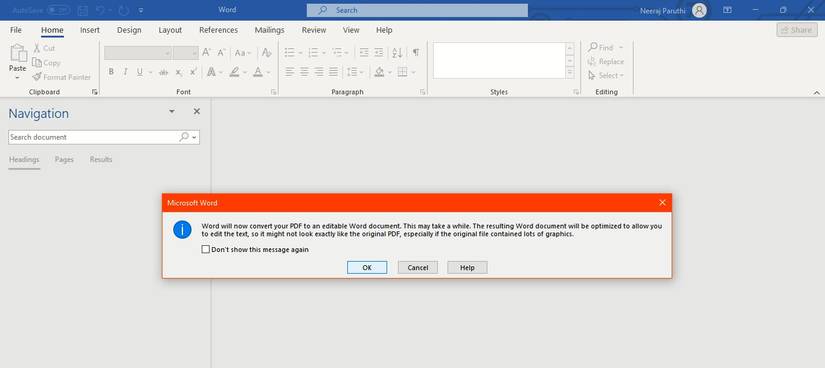
Task: Open the Pages tab in Navigation
Action: pyautogui.click(x=64, y=160)
